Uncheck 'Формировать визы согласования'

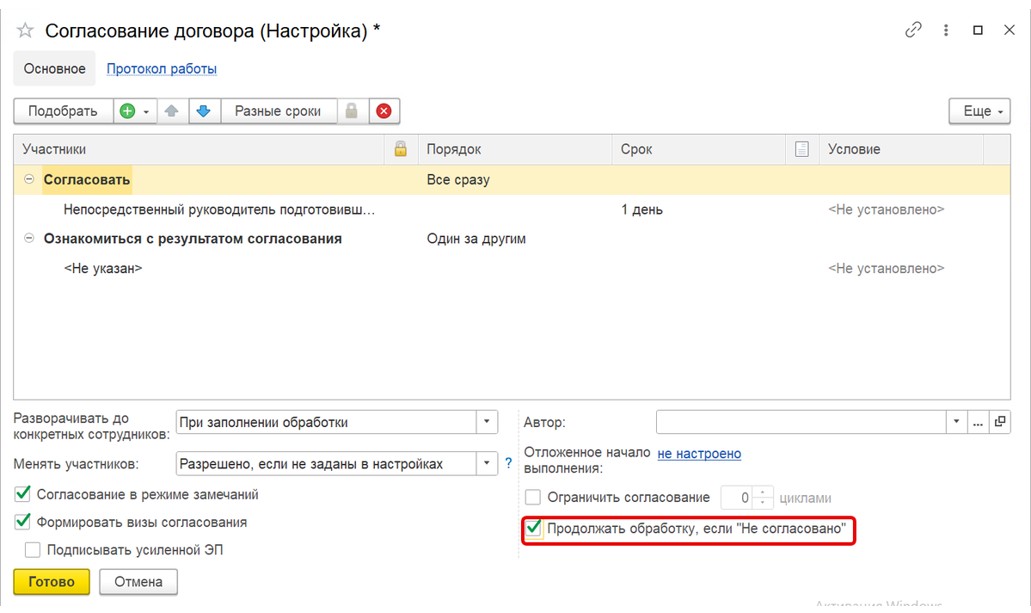click(23, 522)
